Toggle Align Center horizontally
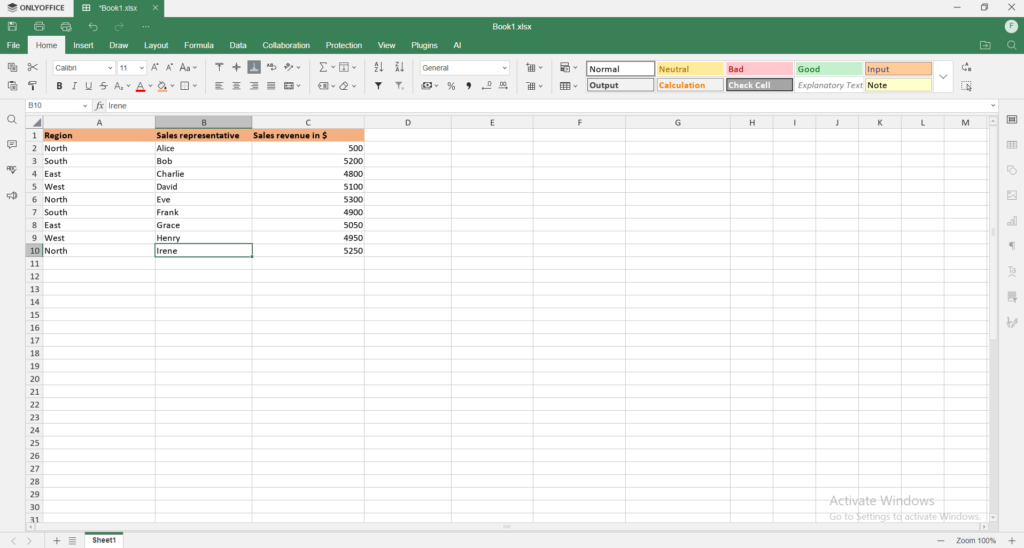Image resolution: width=1024 pixels, height=548 pixels. pyautogui.click(x=236, y=86)
